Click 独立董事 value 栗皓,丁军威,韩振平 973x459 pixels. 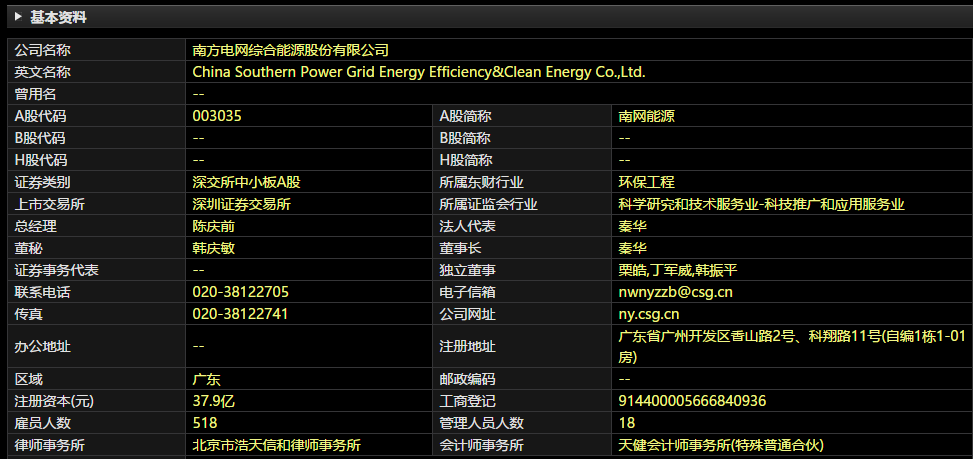(677, 270)
